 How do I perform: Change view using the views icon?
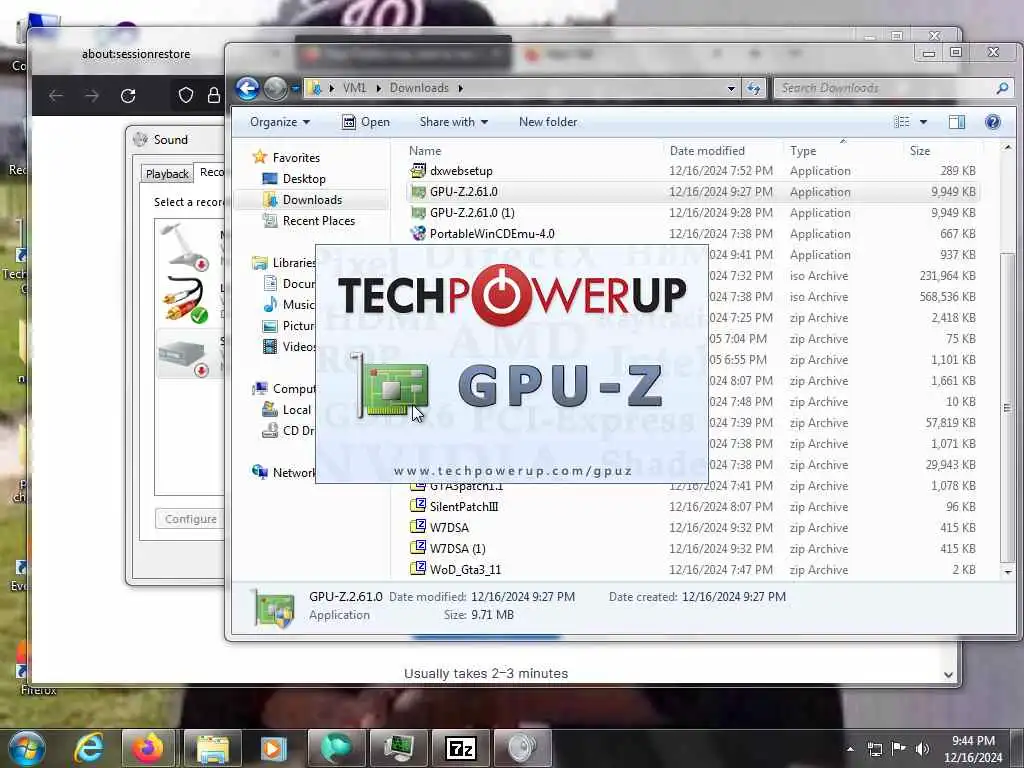point(902,122)
